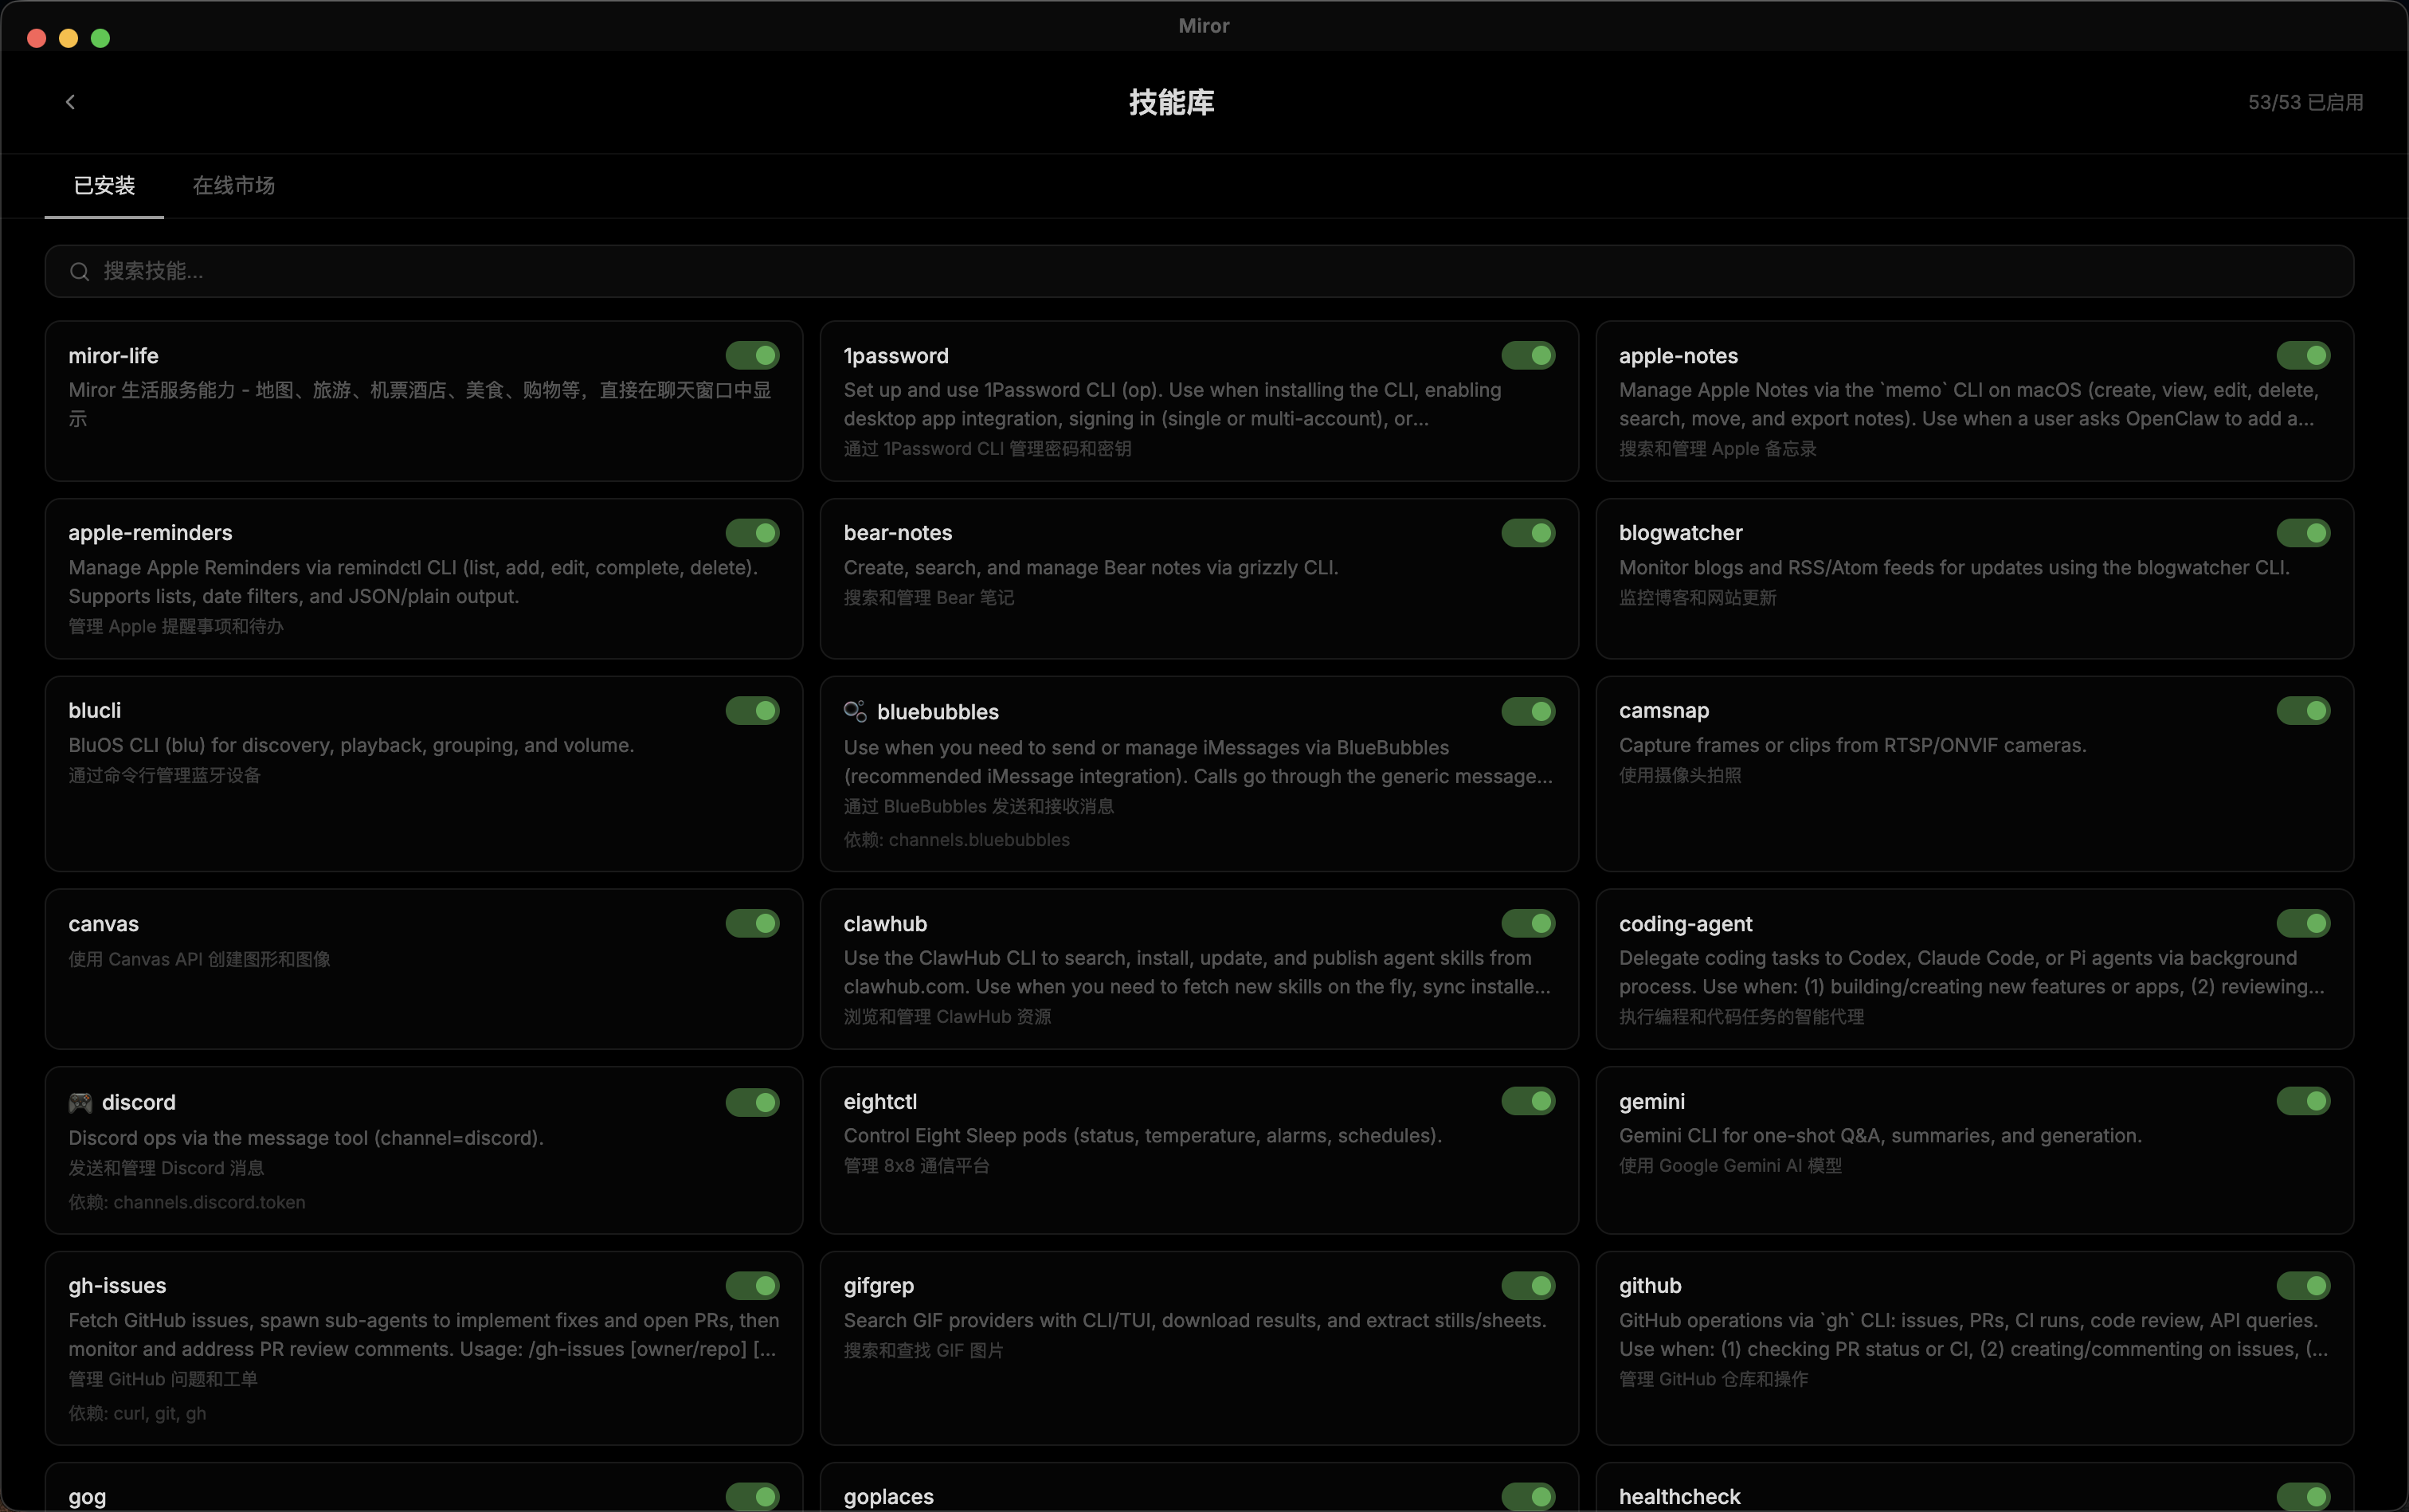This screenshot has height=1512, width=2409.
Task: Disable the camsnap skill
Action: point(2304,710)
